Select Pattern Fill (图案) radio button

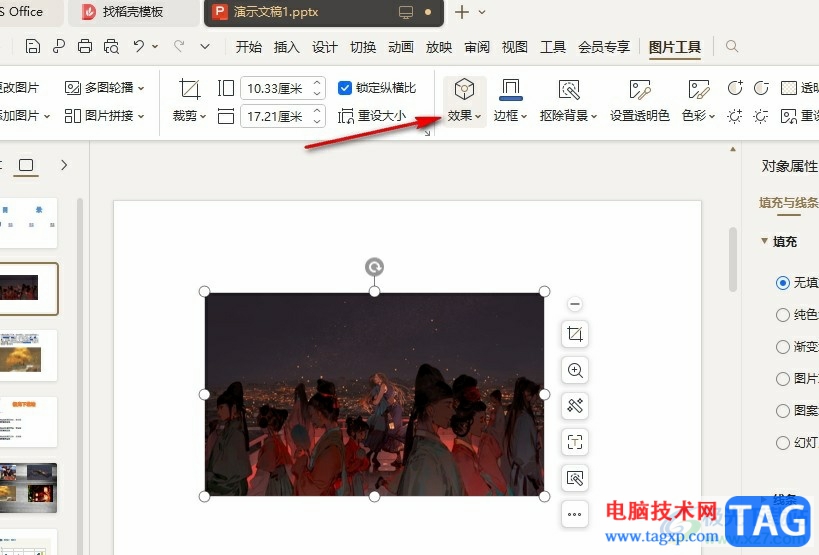(x=782, y=411)
